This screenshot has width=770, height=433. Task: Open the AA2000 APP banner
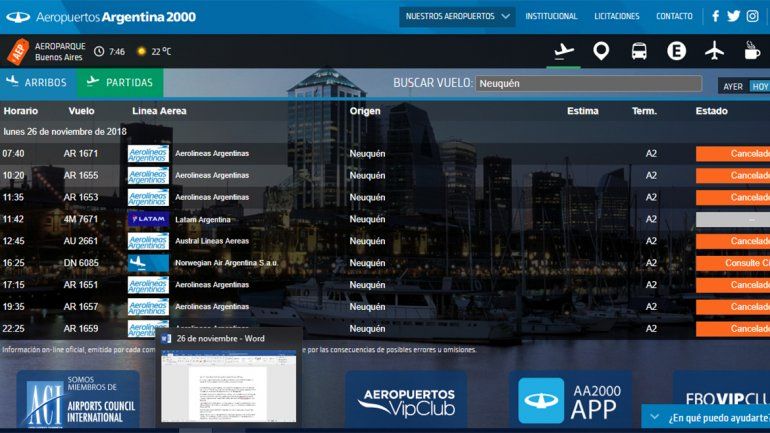570,401
